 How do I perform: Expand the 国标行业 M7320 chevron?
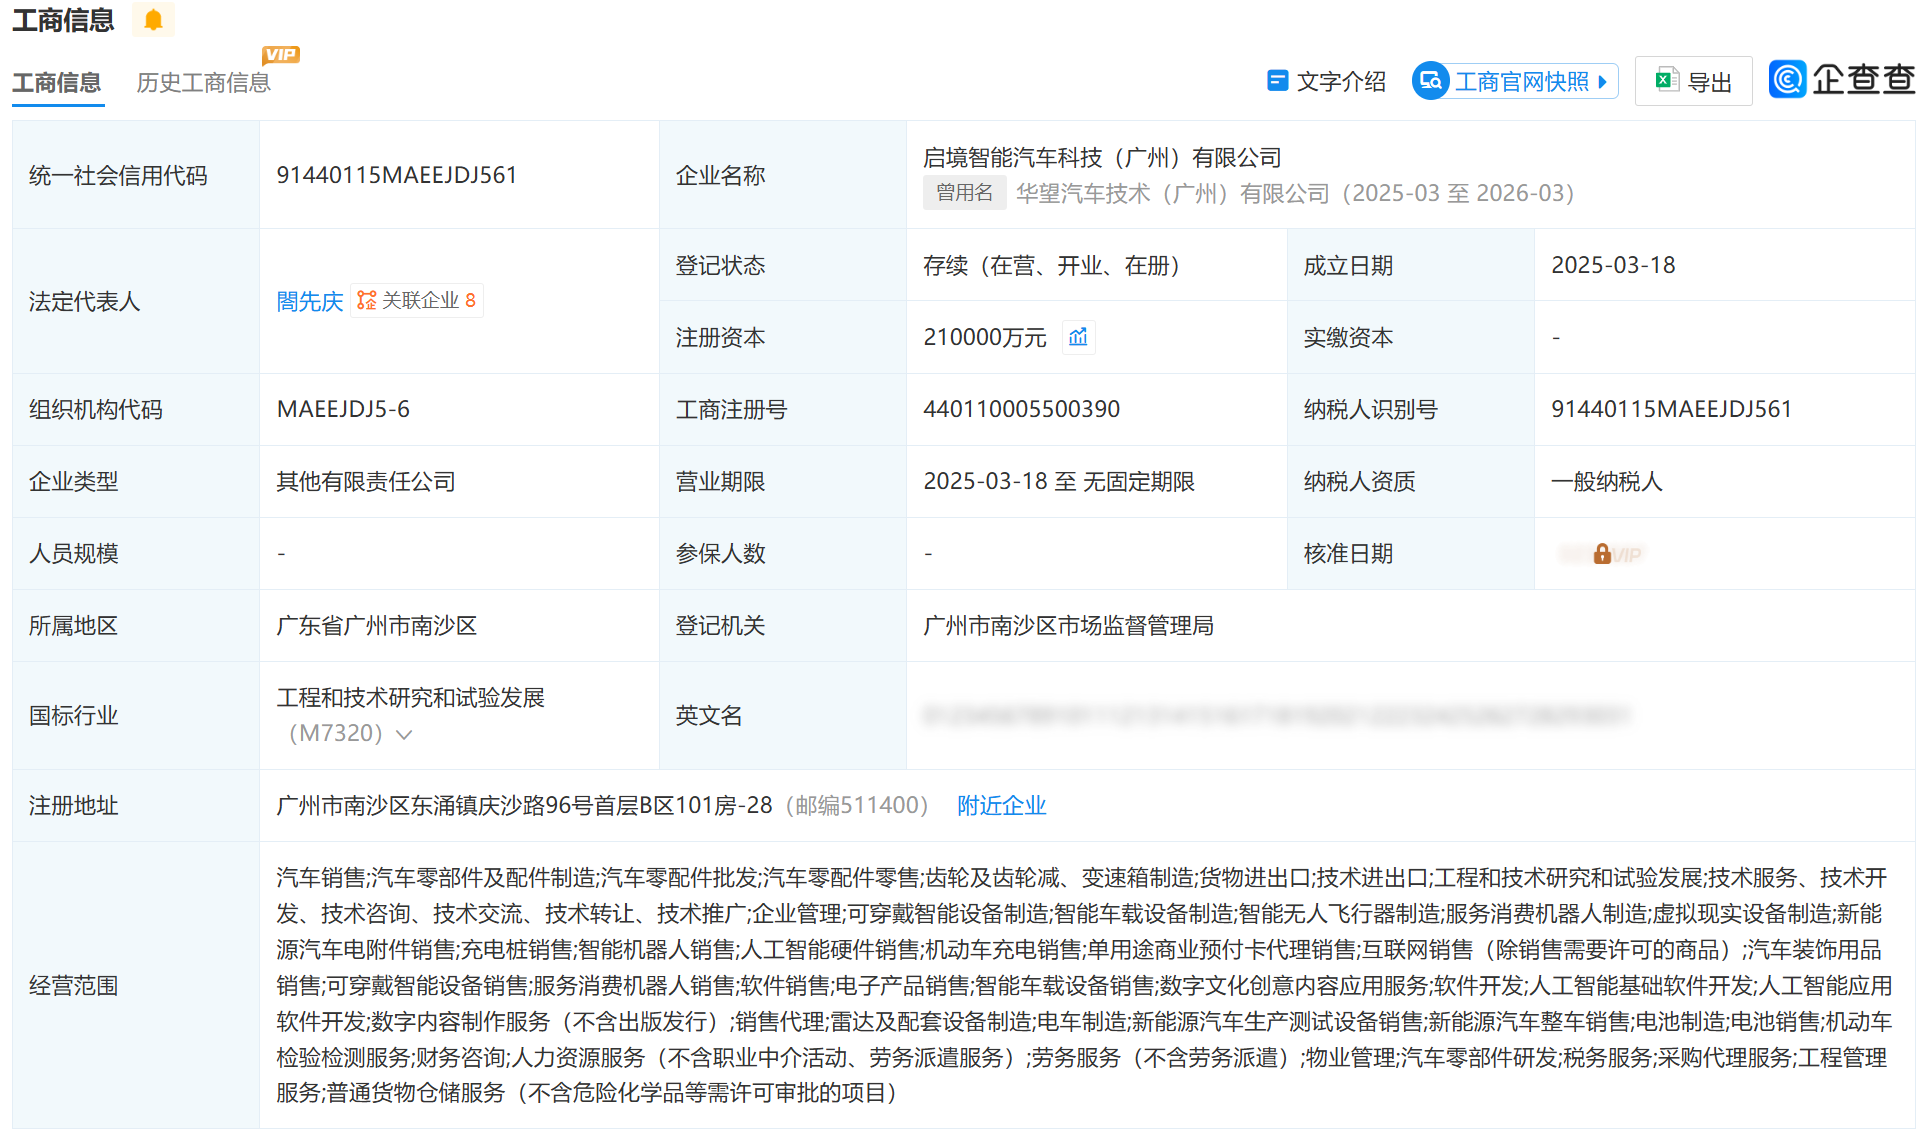[405, 734]
